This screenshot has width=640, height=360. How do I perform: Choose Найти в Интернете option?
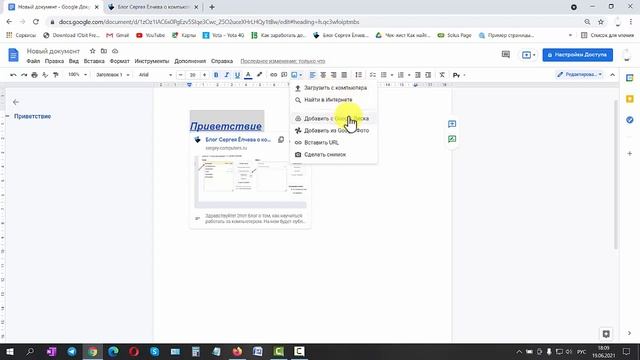point(333,100)
